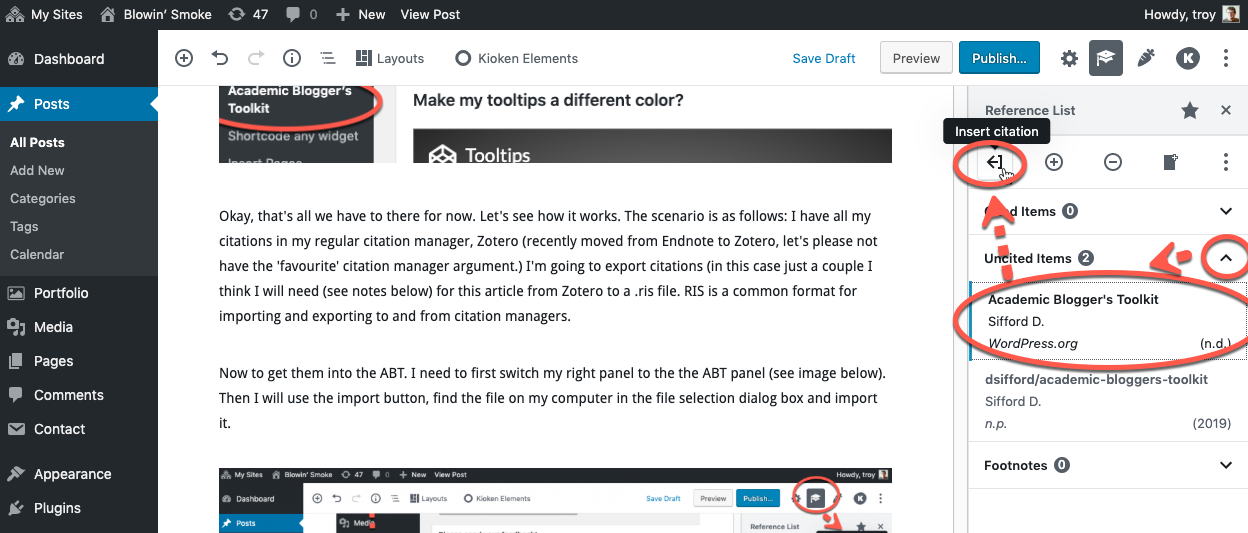Toggle the Academic Blogger's Toolkit panel
Image resolution: width=1248 pixels, height=533 pixels.
(1105, 58)
